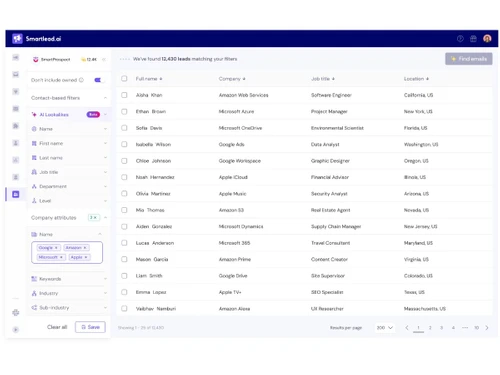Click the Smartlead.ai logo icon
Image resolution: width=500 pixels, height=375 pixels.
tap(17, 39)
